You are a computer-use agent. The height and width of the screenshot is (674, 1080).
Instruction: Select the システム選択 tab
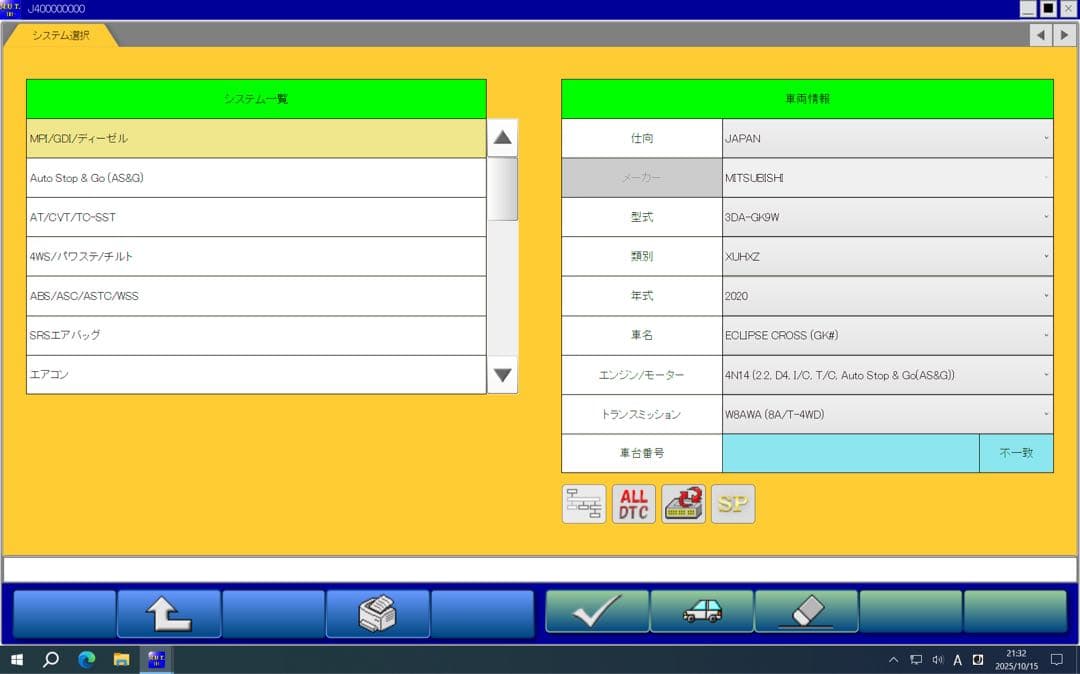coord(60,35)
